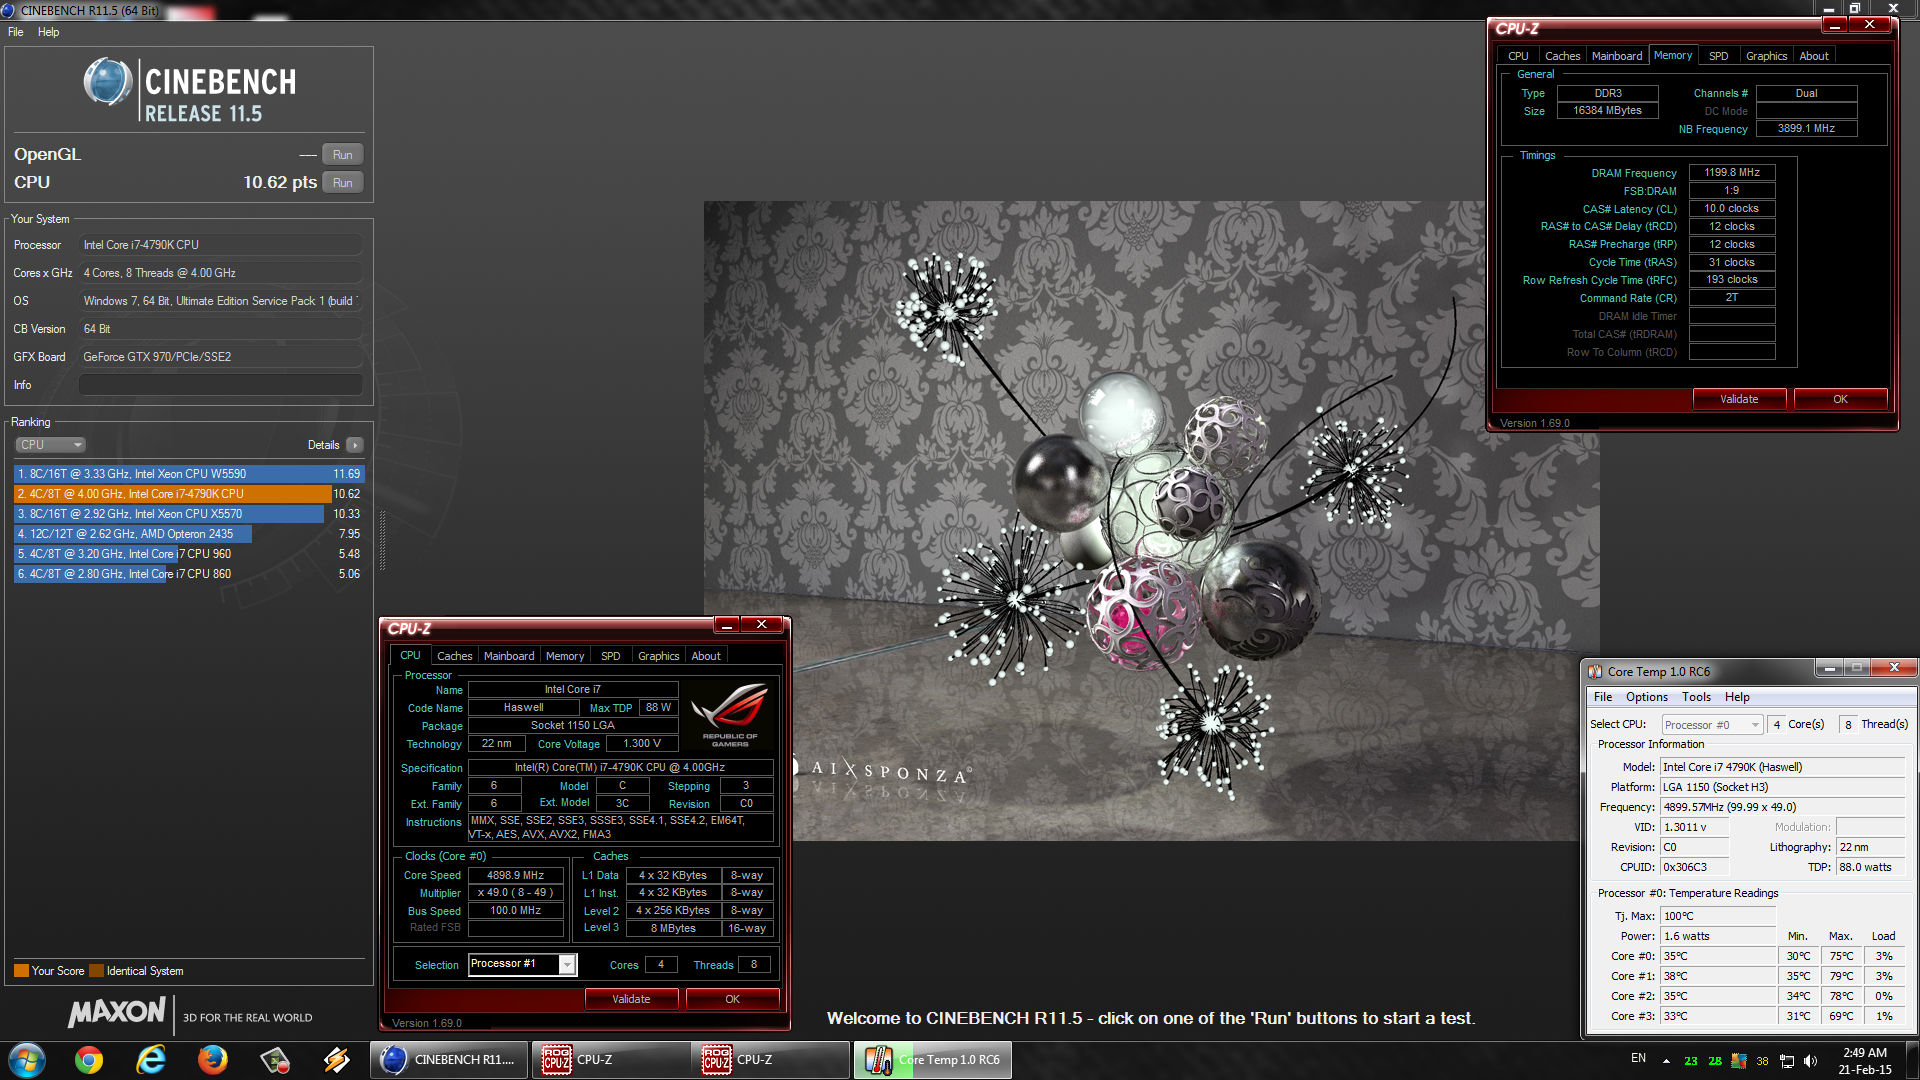Viewport: 1920px width, 1080px height.
Task: Open the Help menu in Cinebench
Action: 48,32
